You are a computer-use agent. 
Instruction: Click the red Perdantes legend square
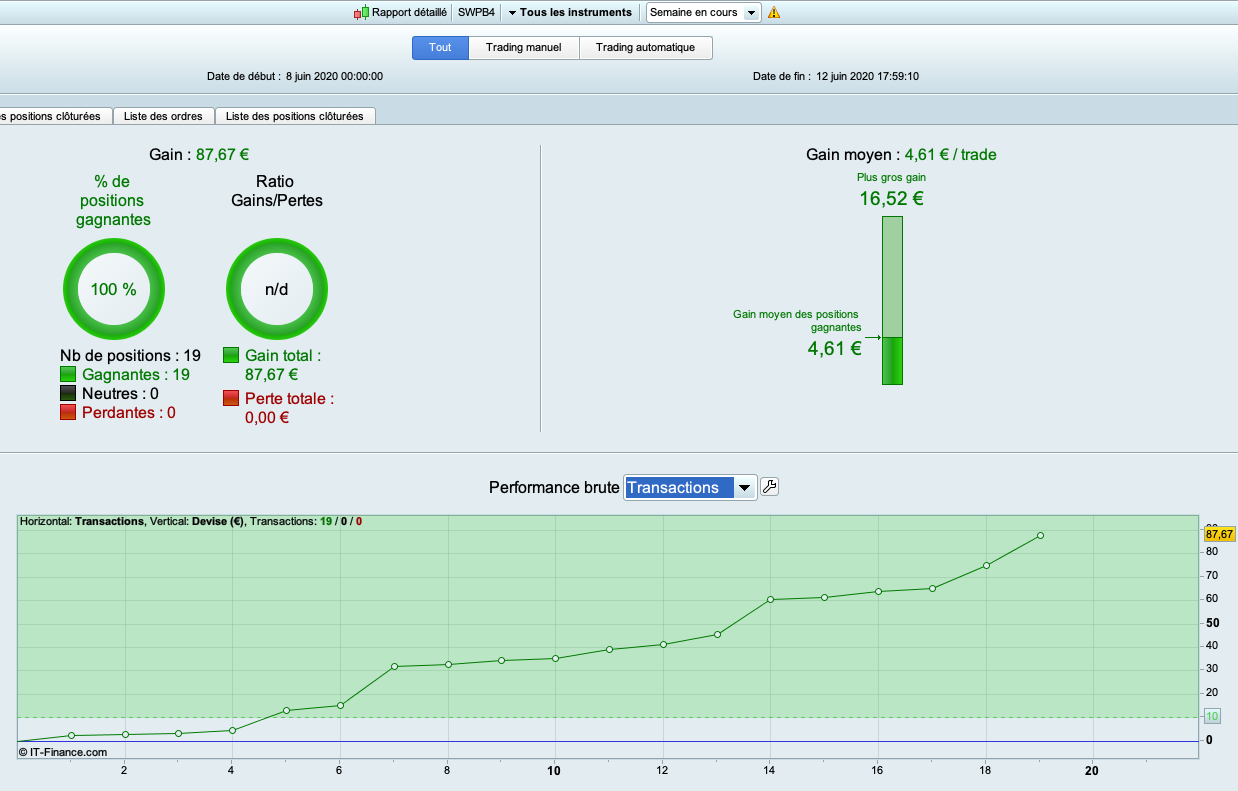click(68, 412)
